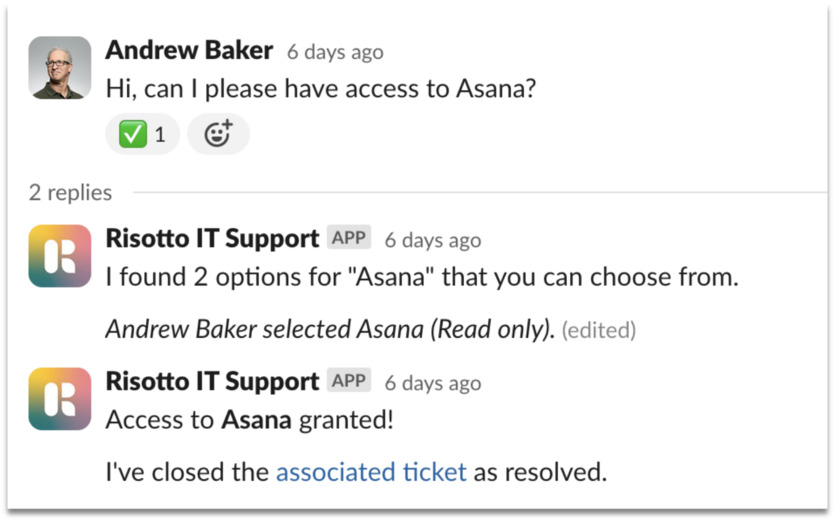Click Andrew Baker's profile photo
The width and height of the screenshot is (840, 526).
[59, 67]
